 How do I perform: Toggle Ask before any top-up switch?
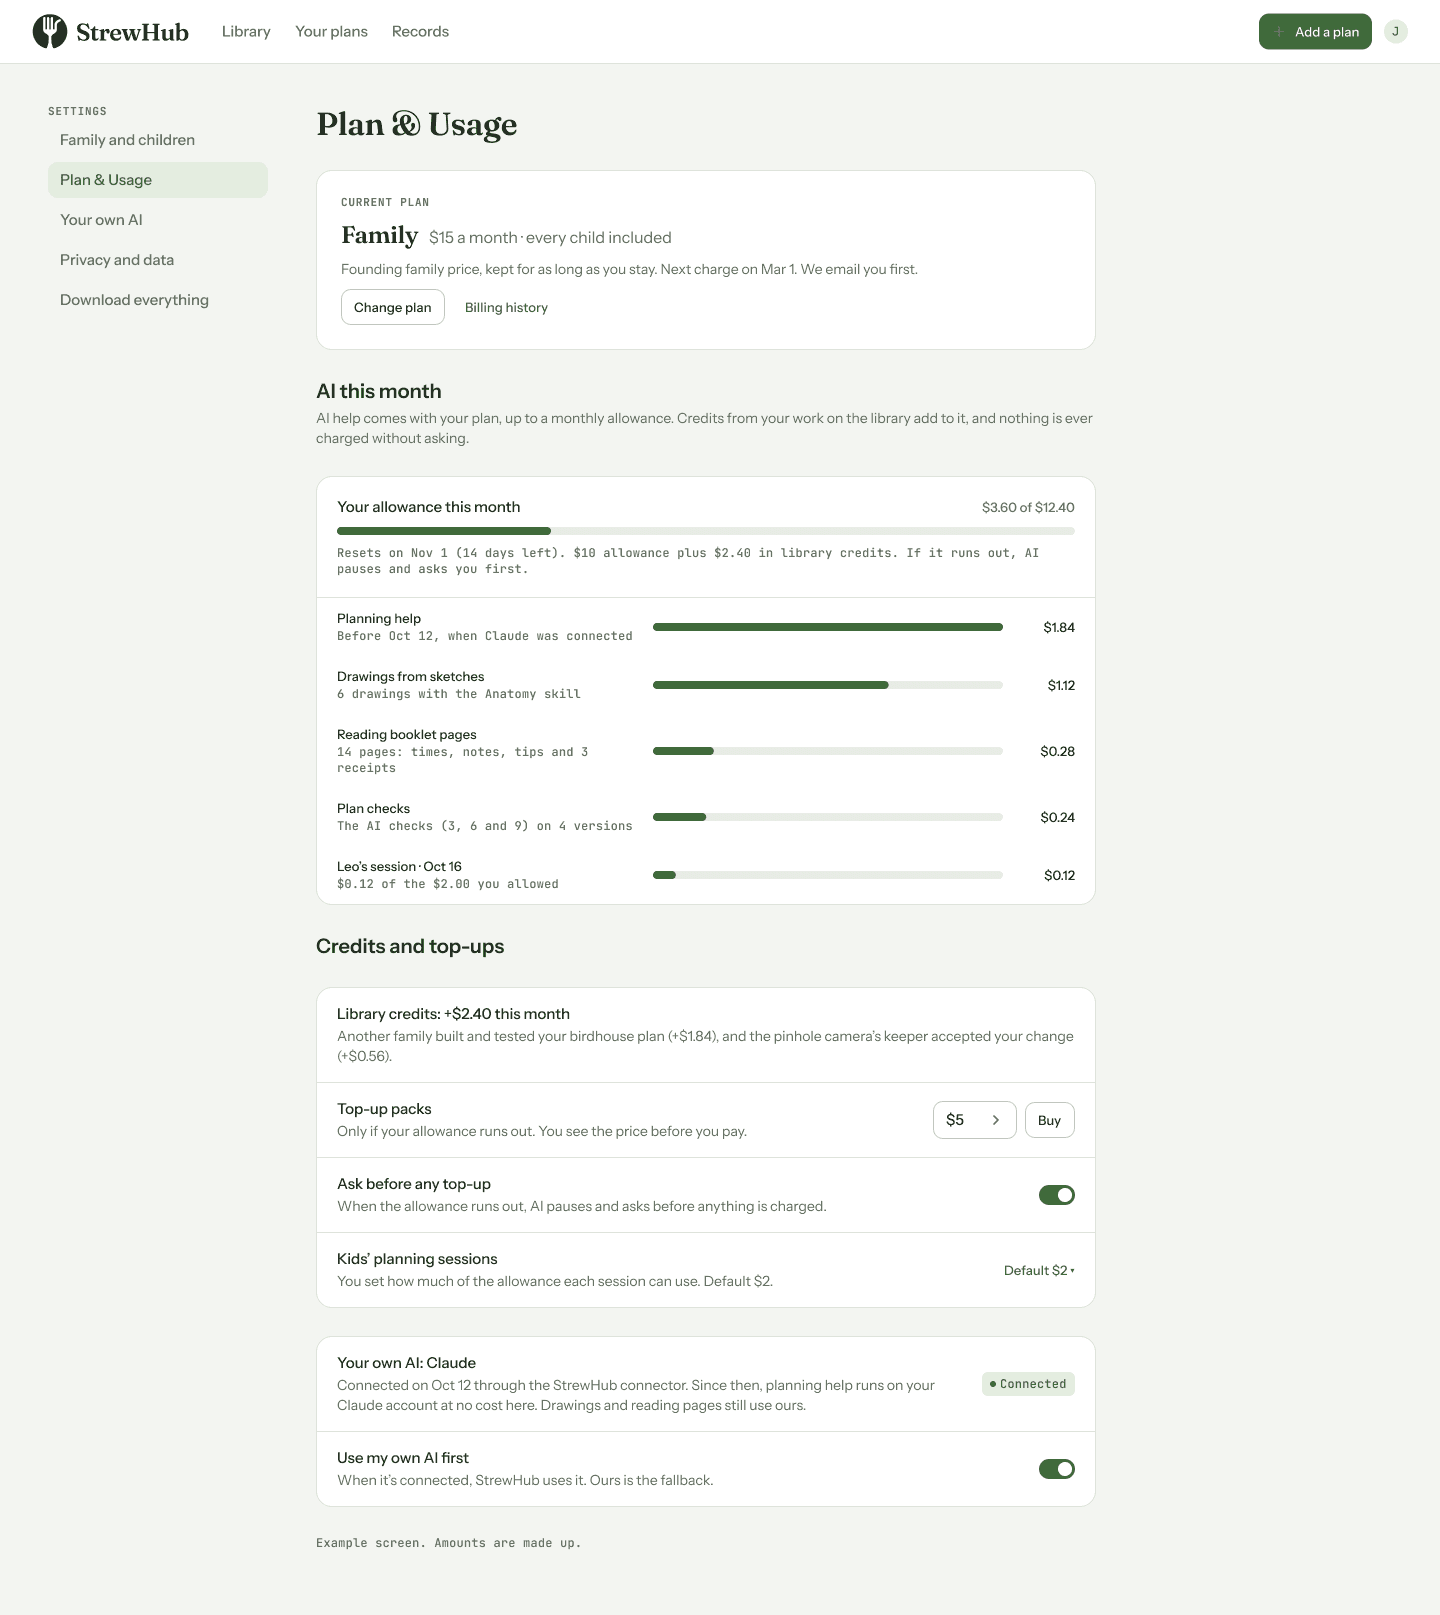coord(1057,1195)
